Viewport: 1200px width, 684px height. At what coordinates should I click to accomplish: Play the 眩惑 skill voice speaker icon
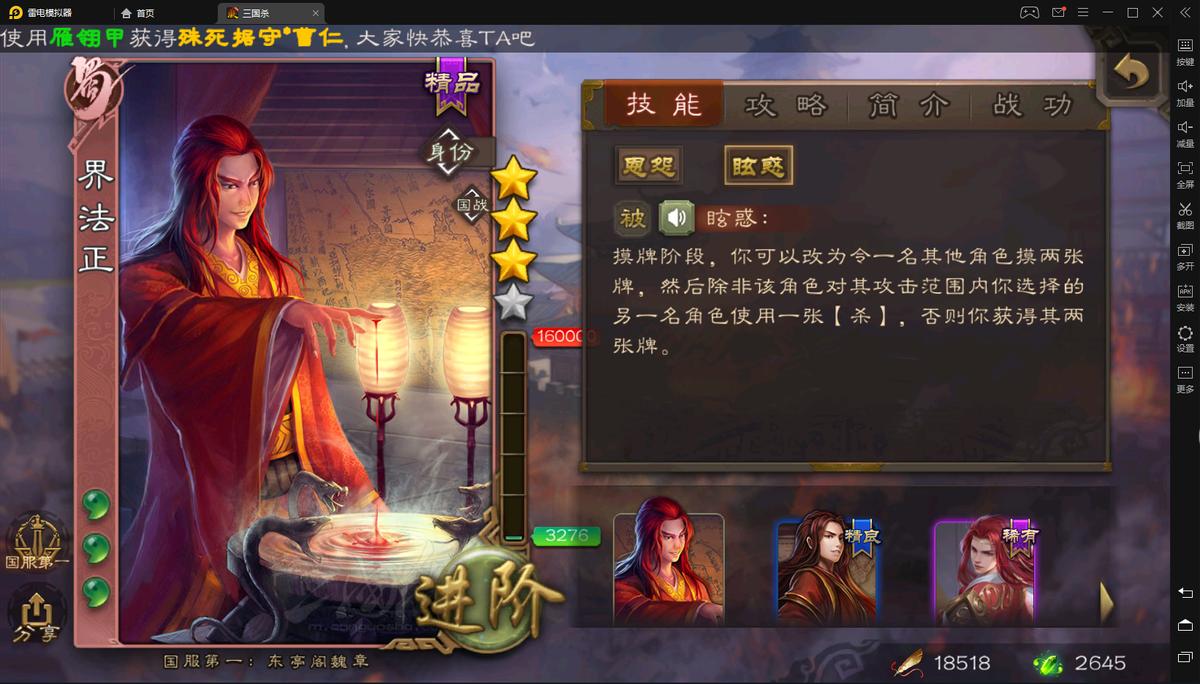[x=677, y=218]
